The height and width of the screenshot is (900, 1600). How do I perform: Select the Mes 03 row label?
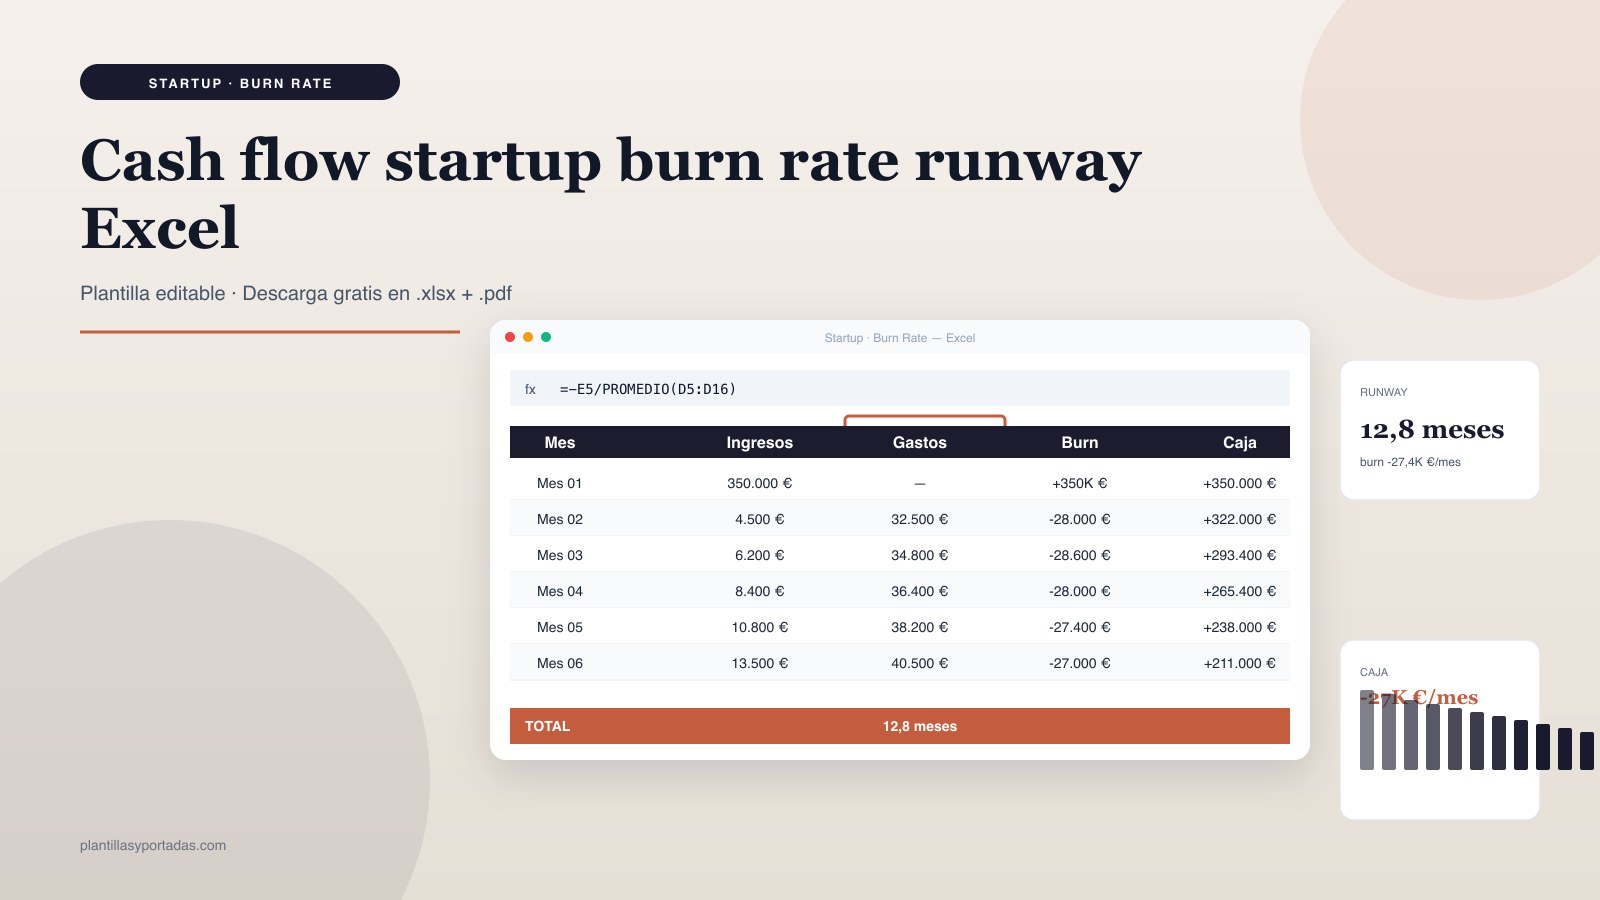point(560,555)
